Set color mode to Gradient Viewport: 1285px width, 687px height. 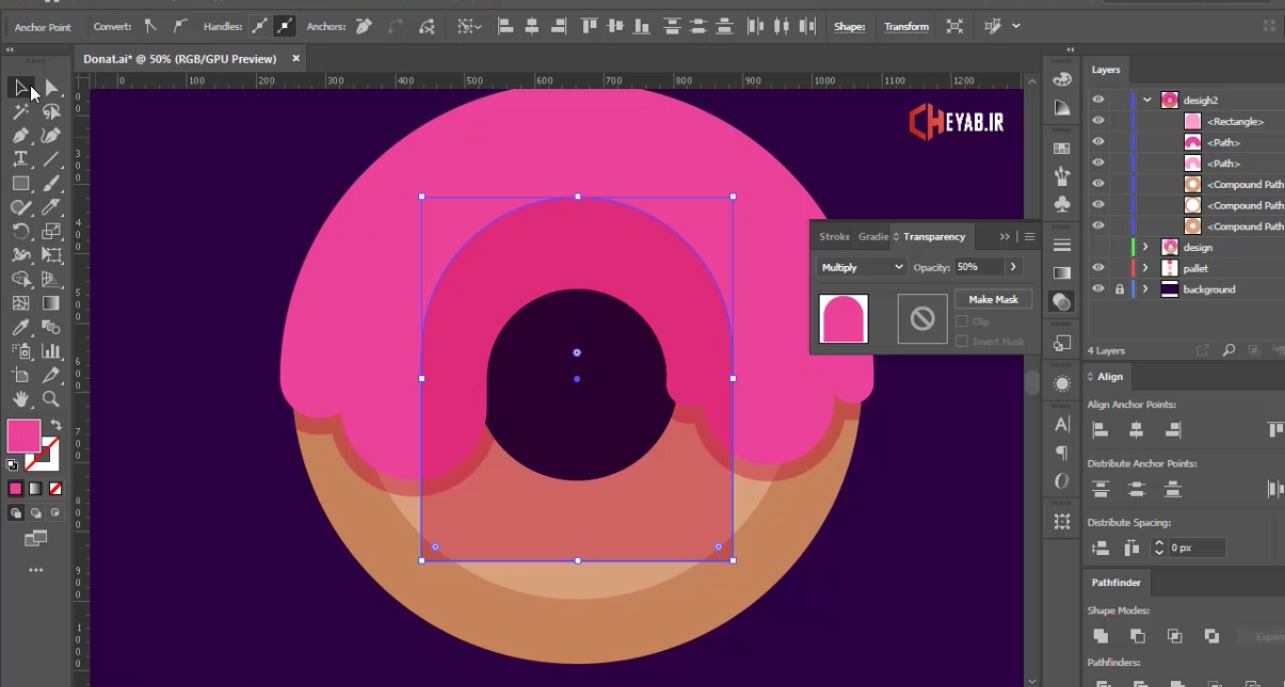pyautogui.click(x=36, y=489)
